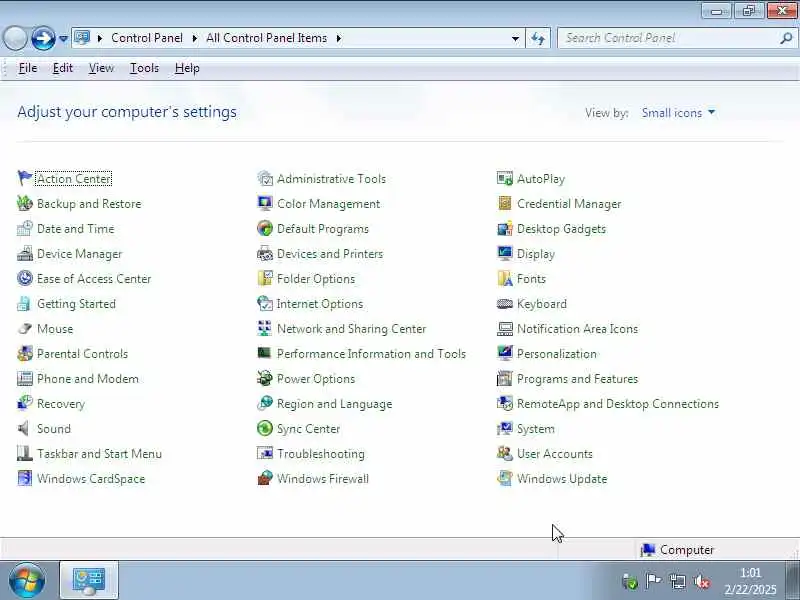The image size is (800, 600).
Task: Open the Help menu
Action: click(187, 68)
